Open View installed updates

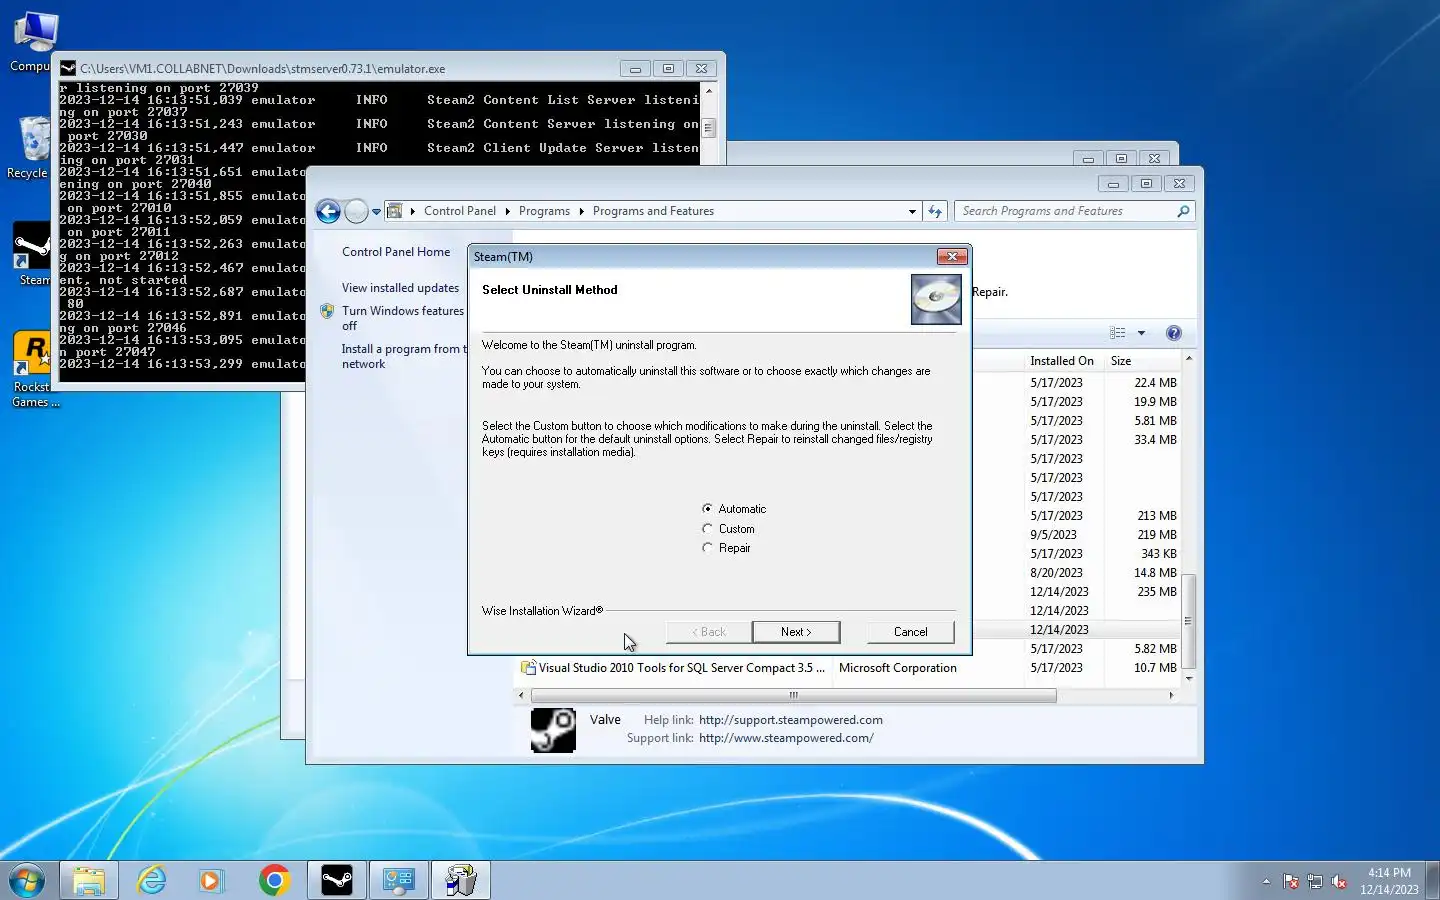(400, 288)
